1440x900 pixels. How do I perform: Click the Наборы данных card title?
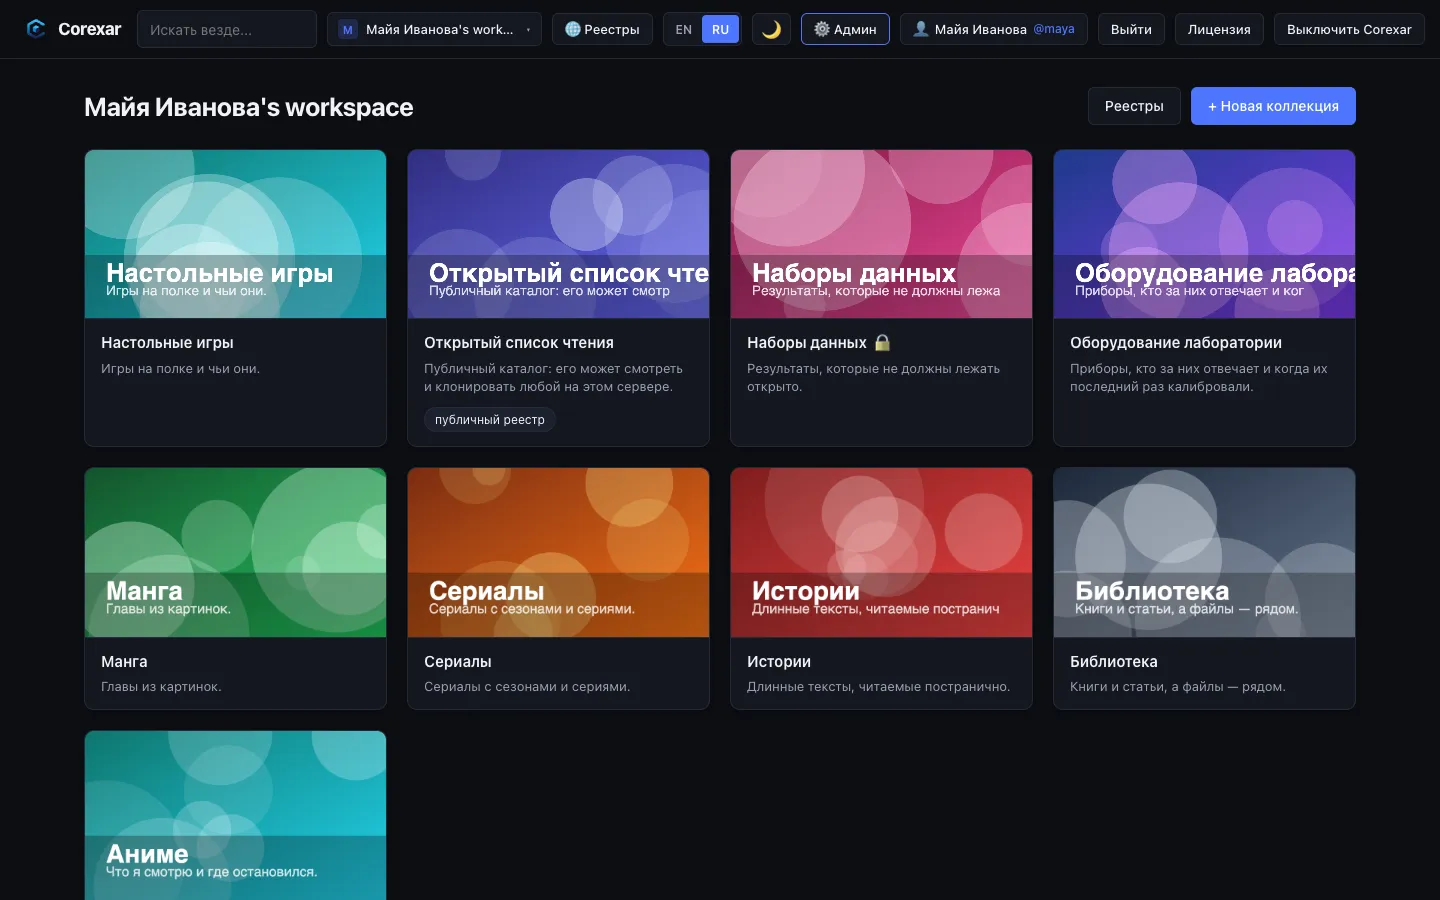coord(807,342)
